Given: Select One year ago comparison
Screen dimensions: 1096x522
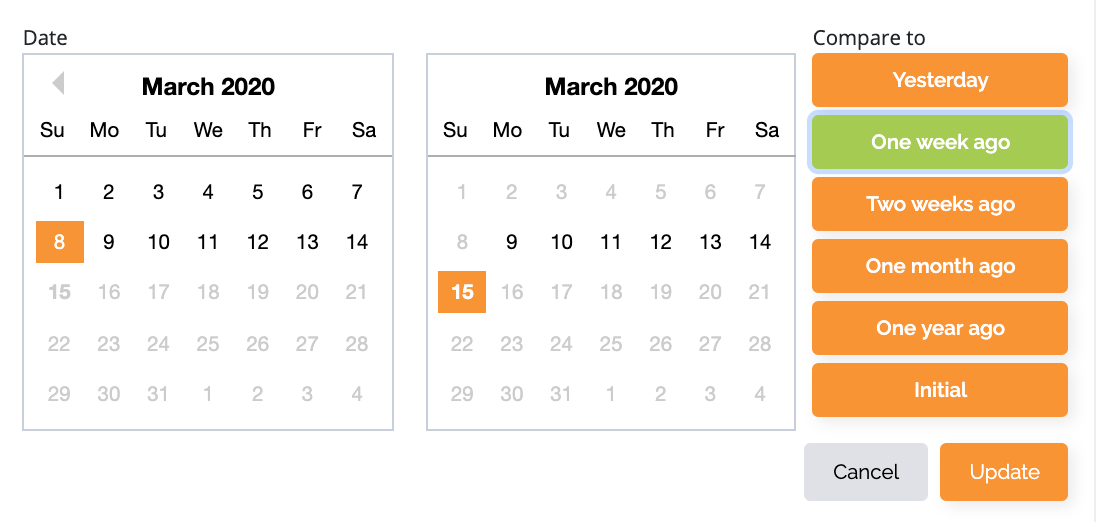Looking at the screenshot, I should (940, 328).
